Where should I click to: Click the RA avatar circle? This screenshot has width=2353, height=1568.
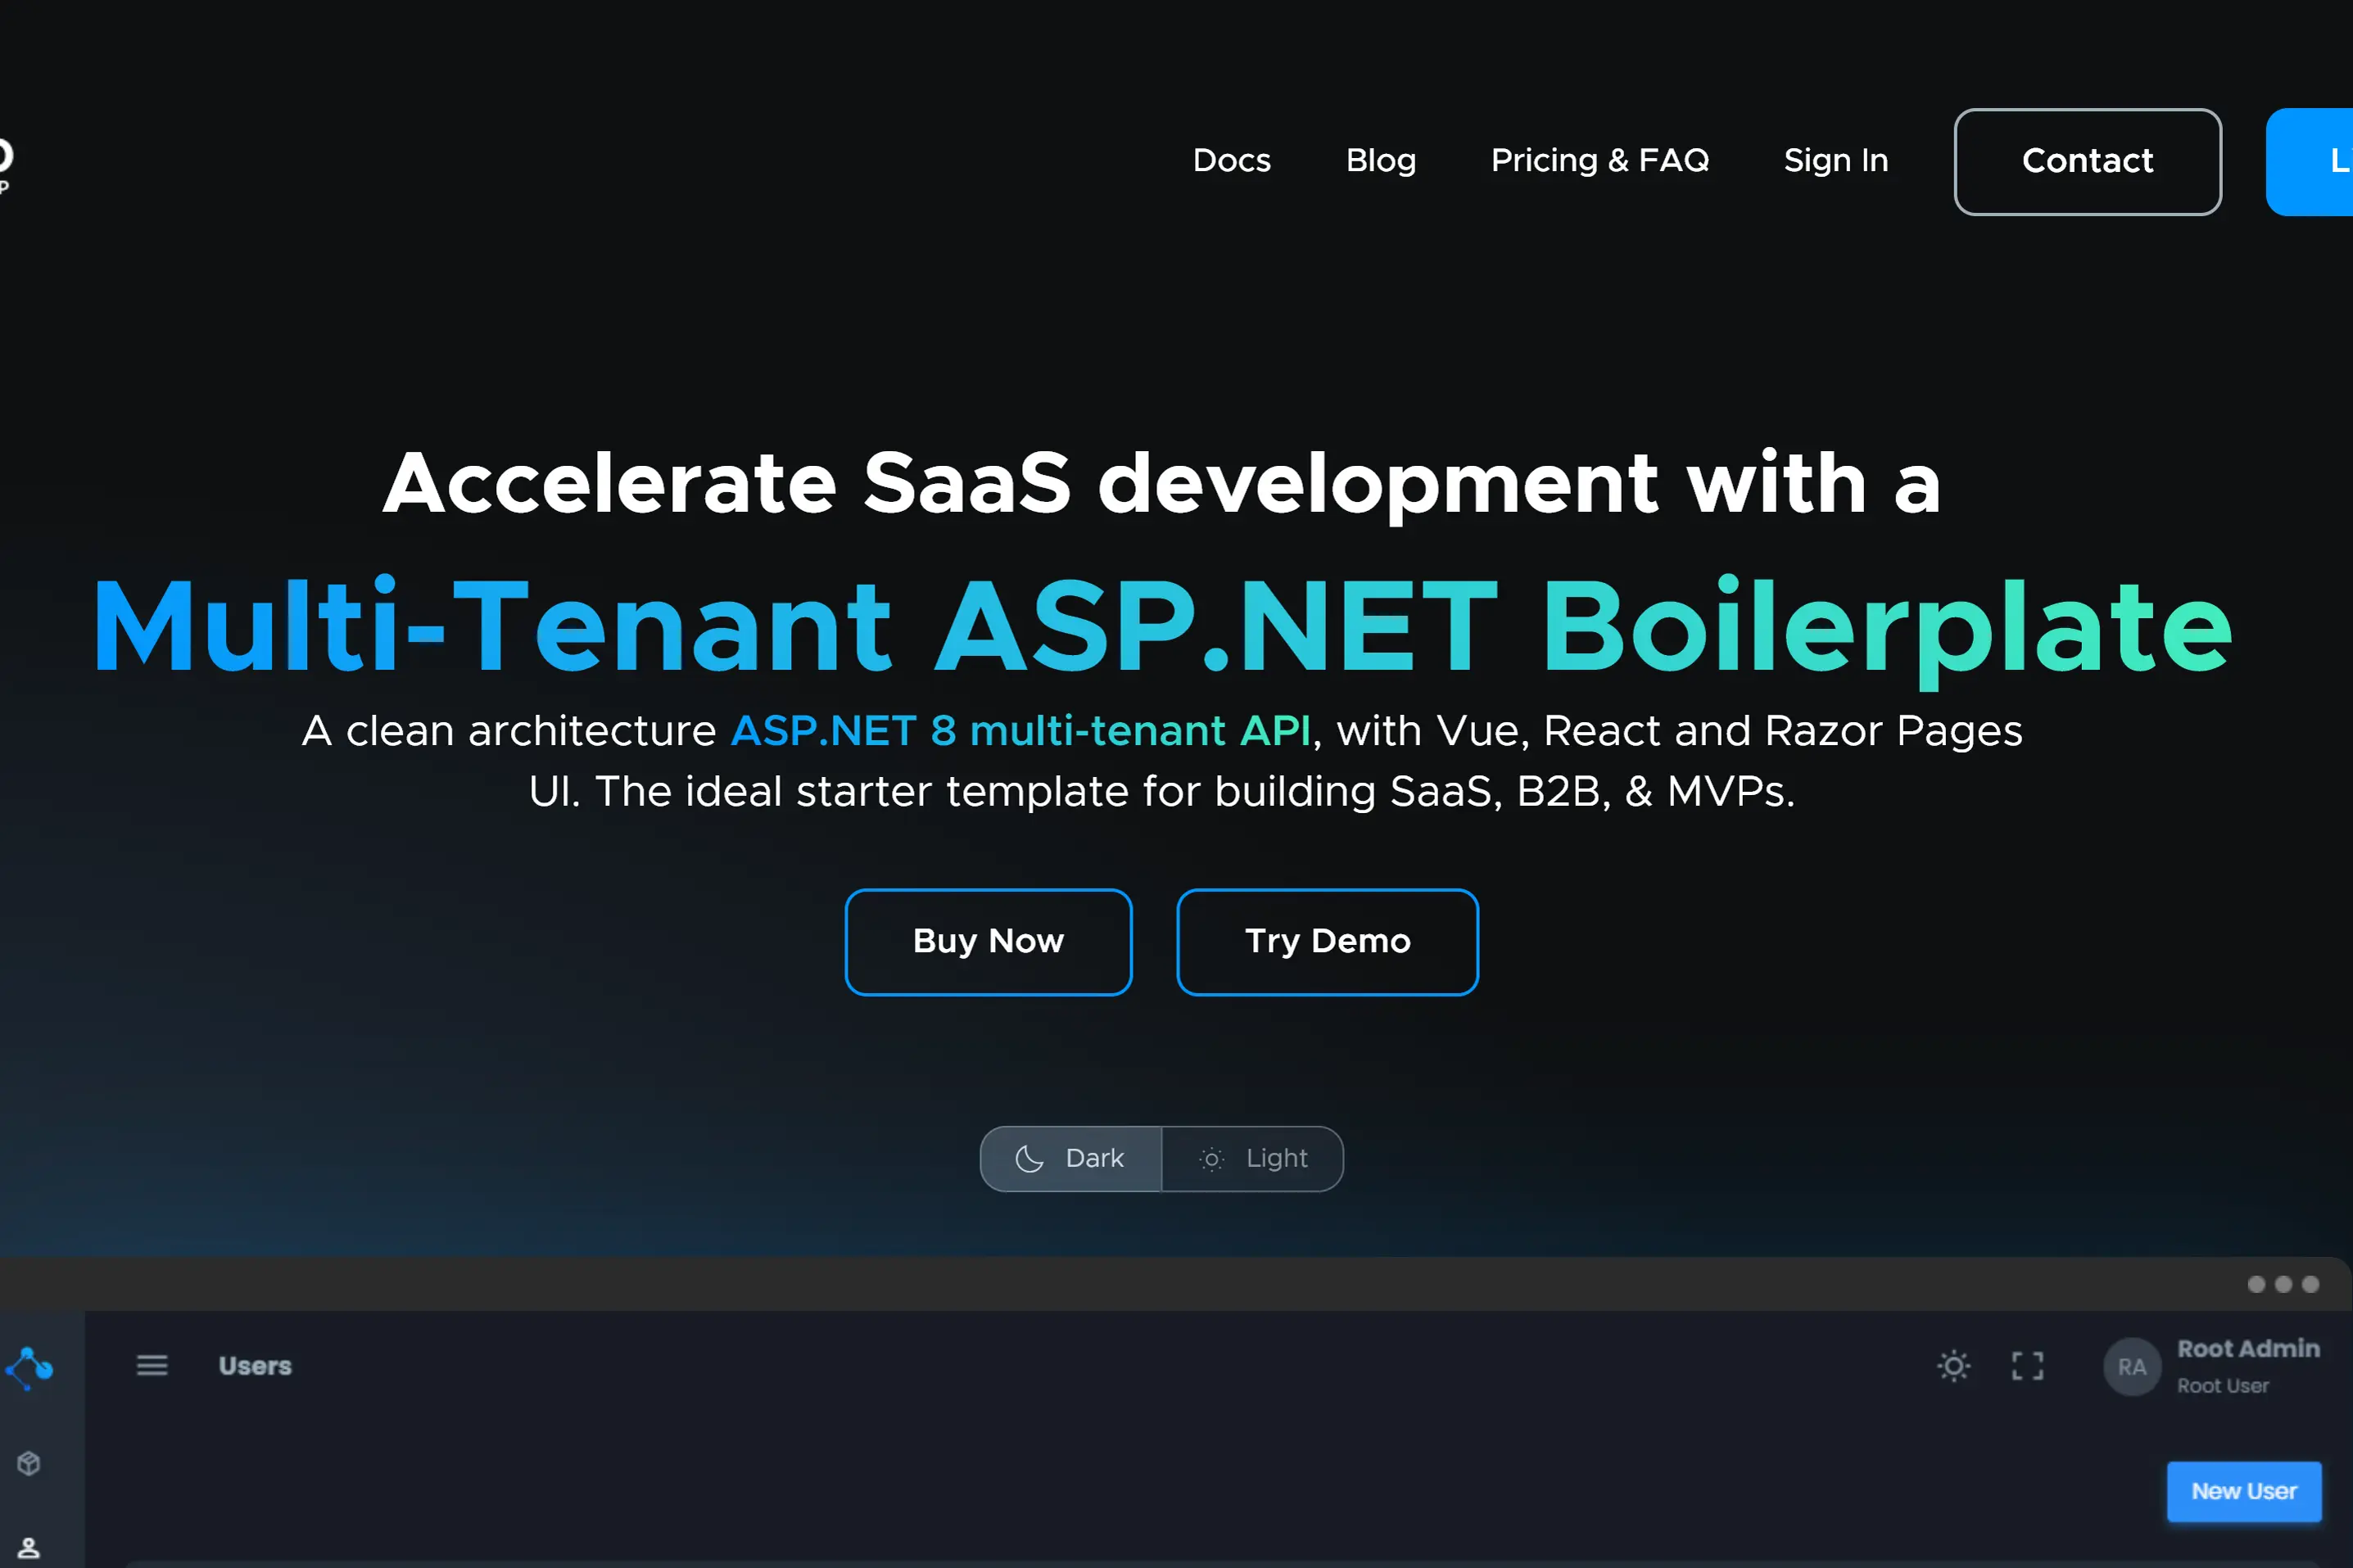(2131, 1367)
